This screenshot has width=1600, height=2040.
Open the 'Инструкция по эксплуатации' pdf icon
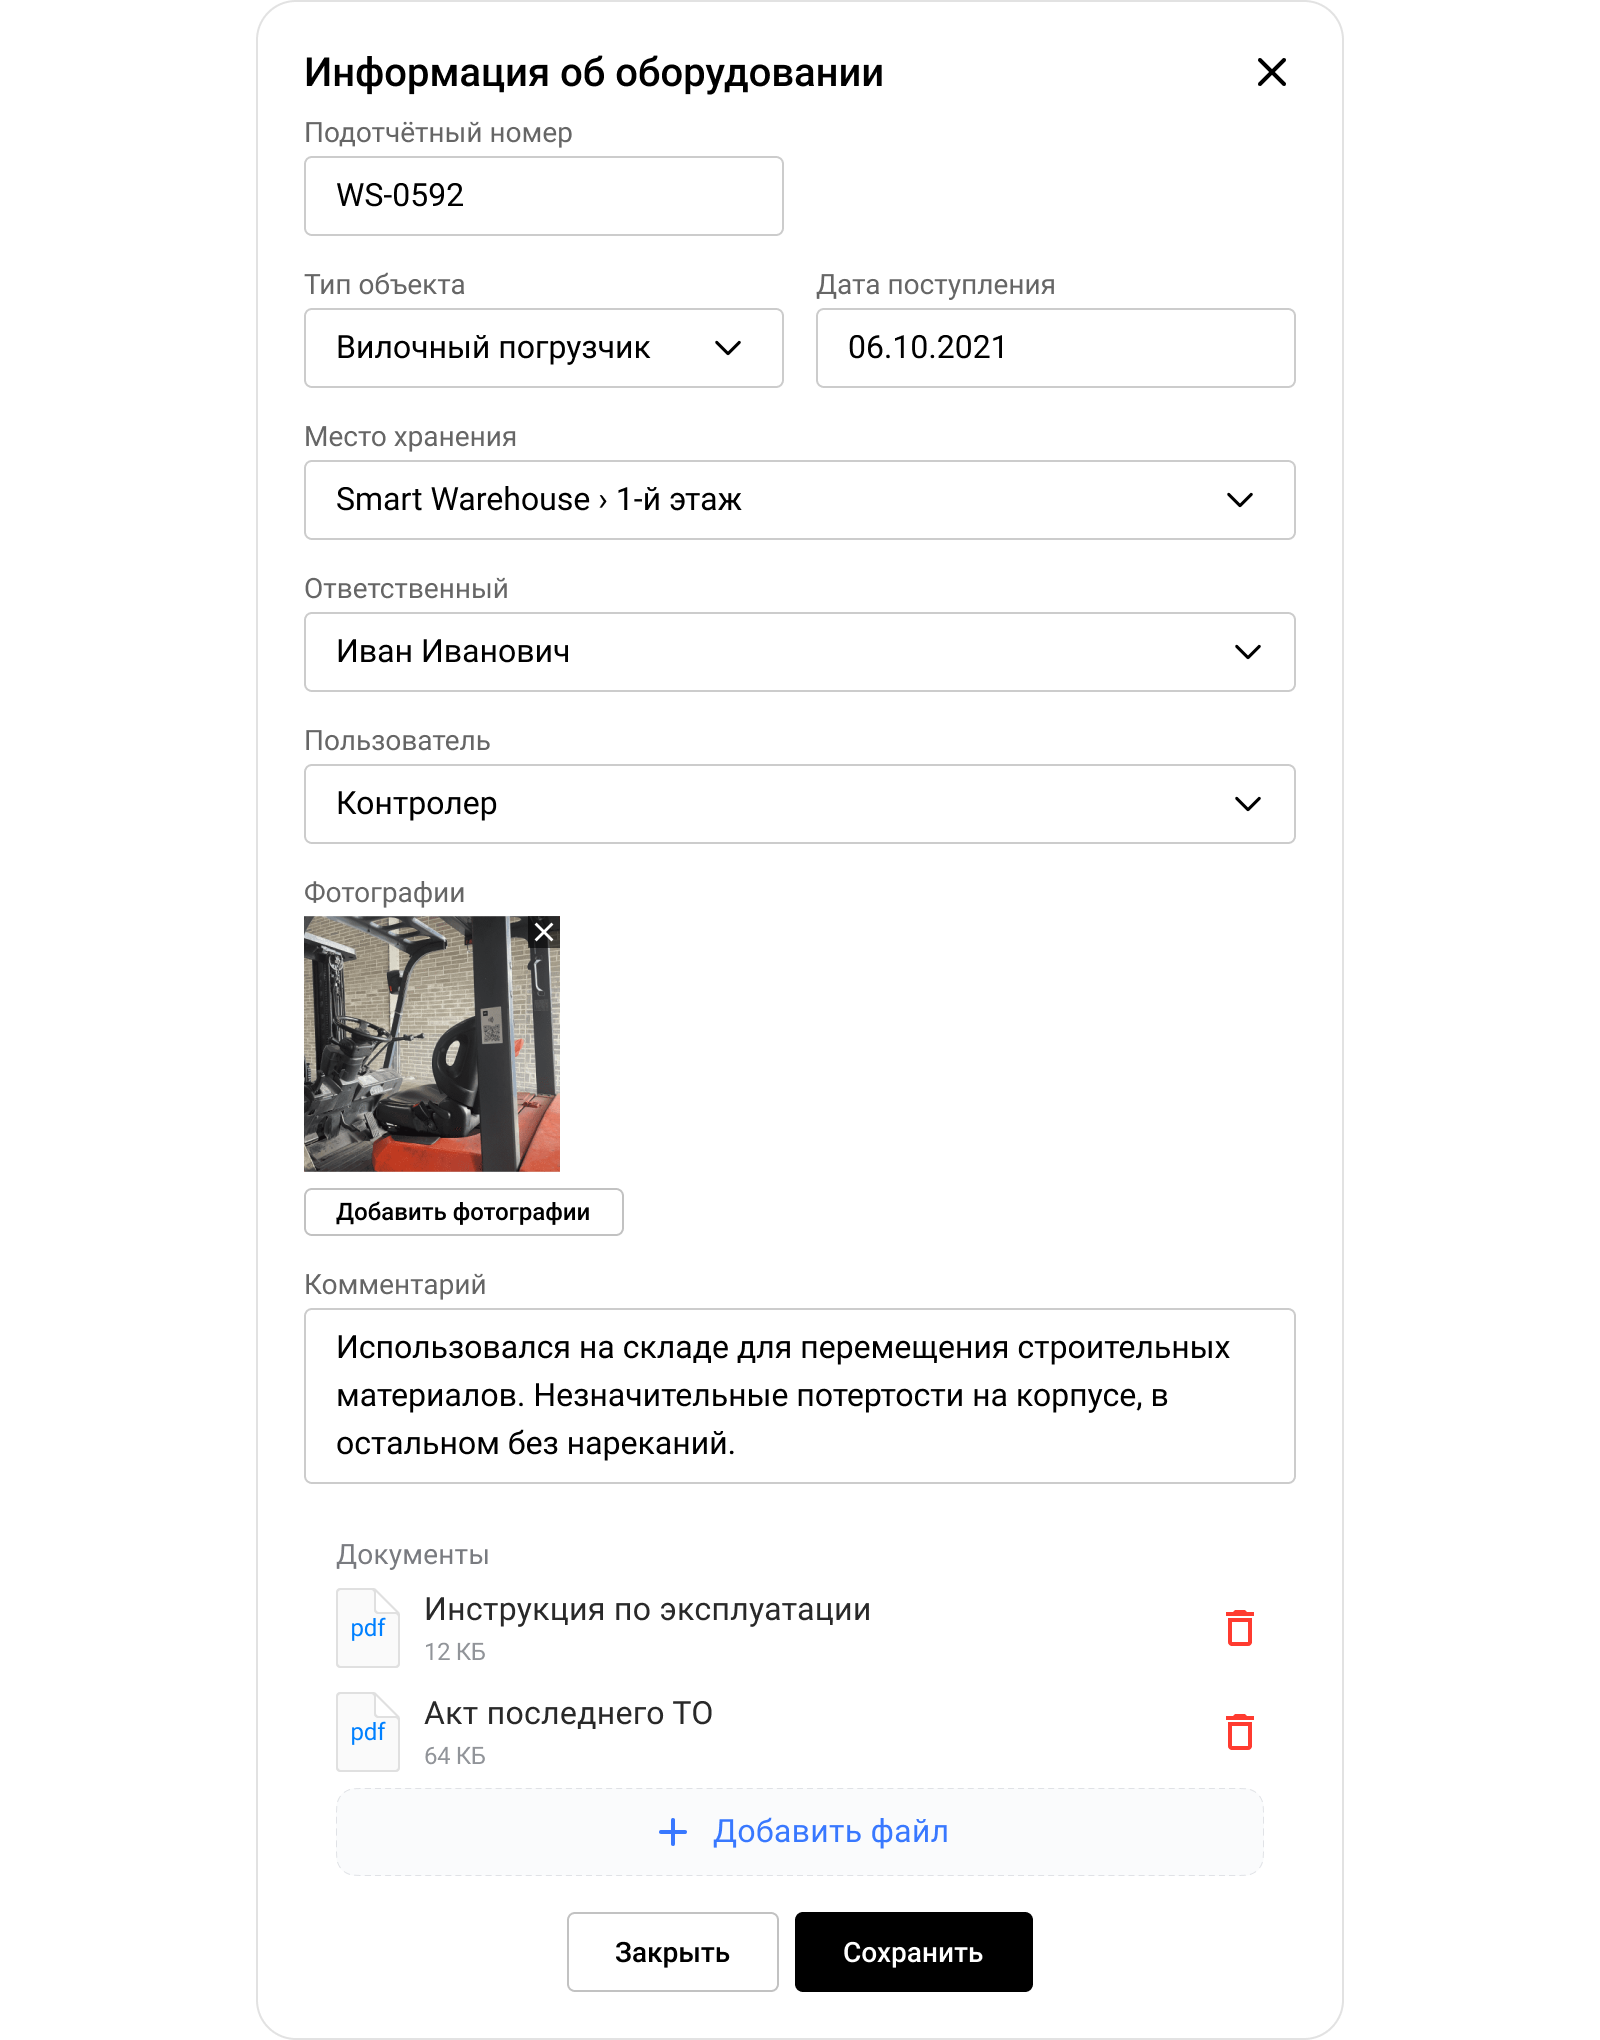(368, 1628)
